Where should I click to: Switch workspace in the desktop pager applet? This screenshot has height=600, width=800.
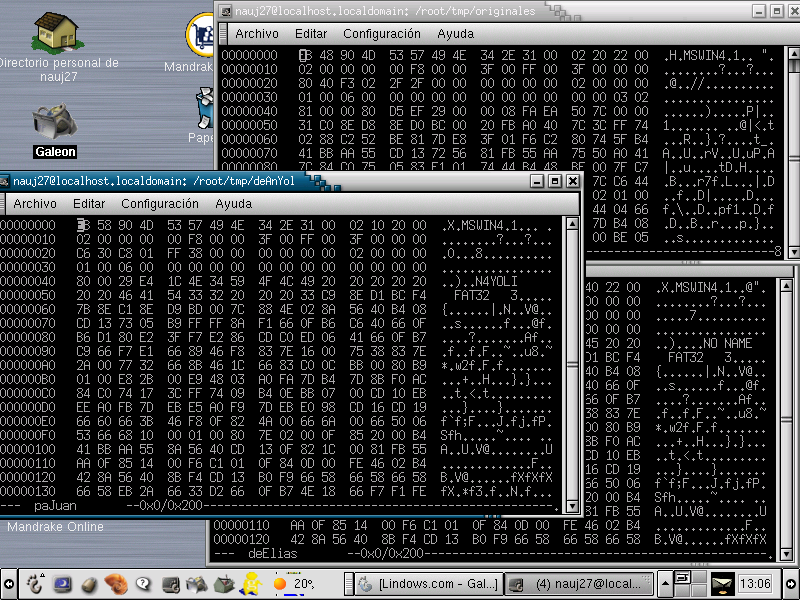(x=691, y=584)
